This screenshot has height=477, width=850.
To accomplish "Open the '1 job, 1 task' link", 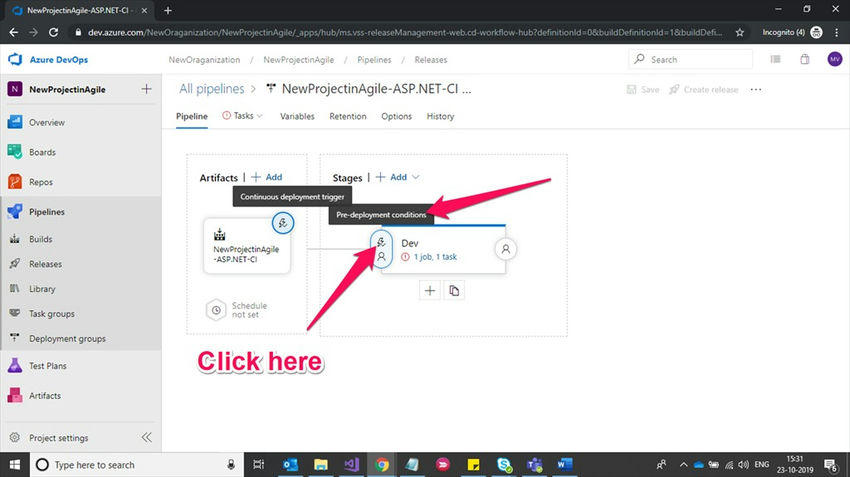I will point(435,257).
